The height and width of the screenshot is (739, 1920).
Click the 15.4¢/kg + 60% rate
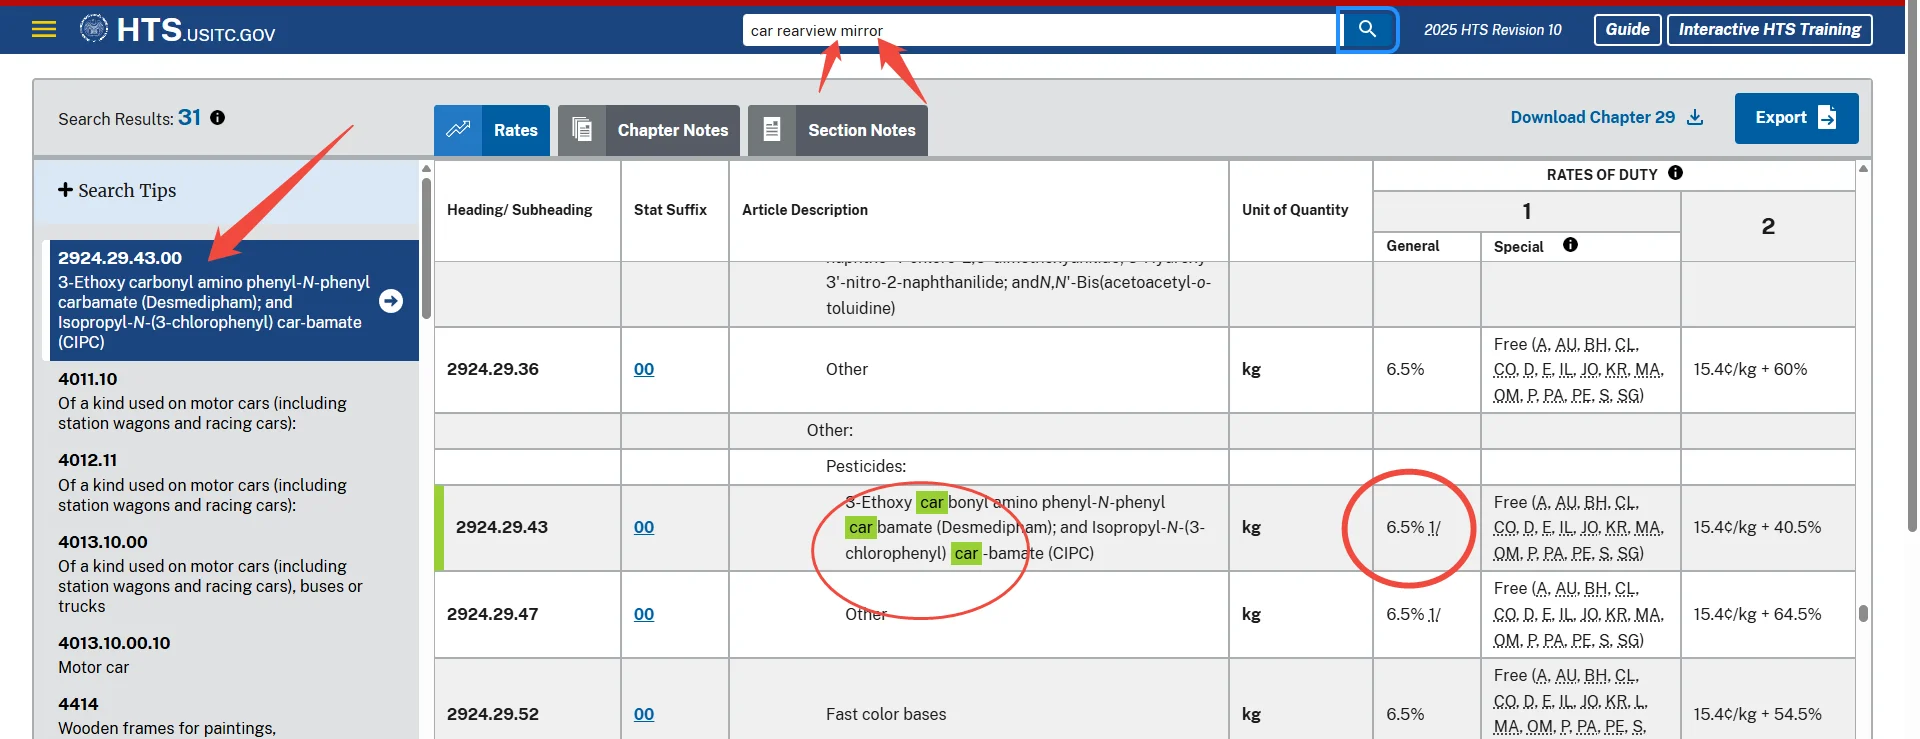pos(1750,369)
